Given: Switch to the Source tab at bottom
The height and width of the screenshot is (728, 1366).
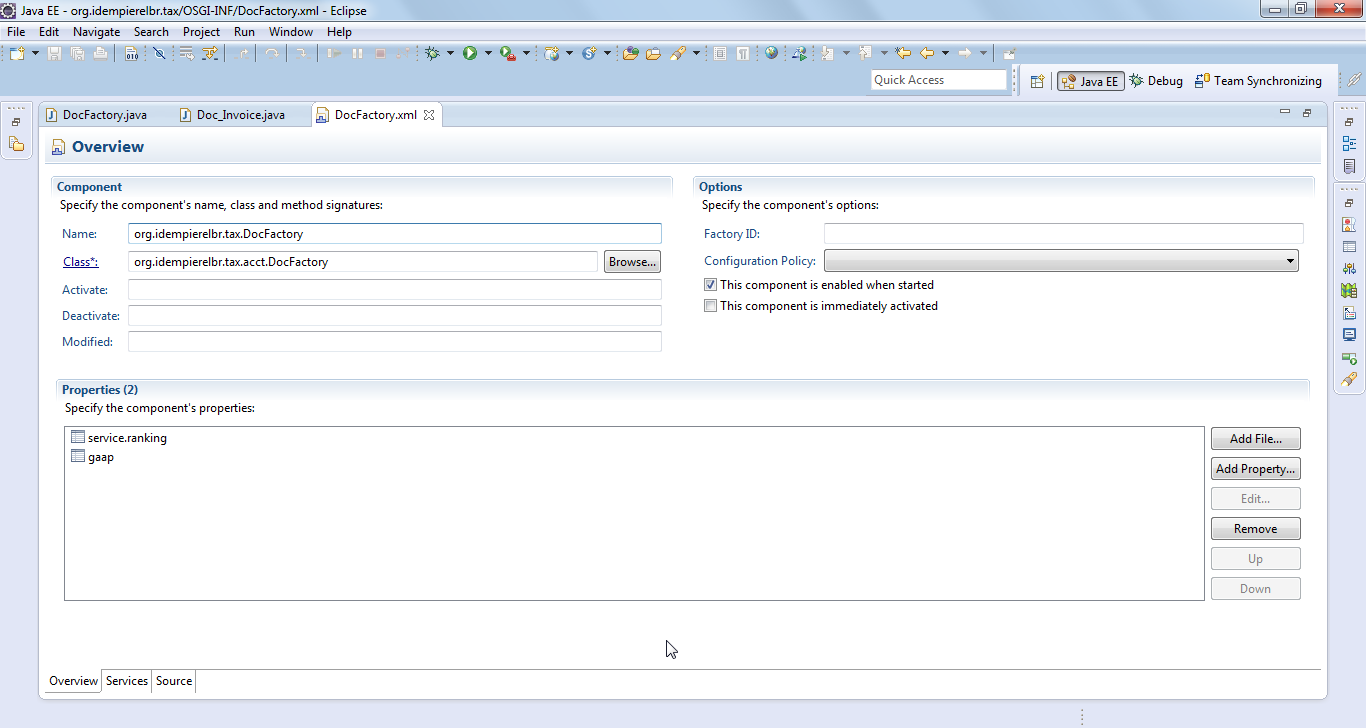Looking at the screenshot, I should coord(174,681).
